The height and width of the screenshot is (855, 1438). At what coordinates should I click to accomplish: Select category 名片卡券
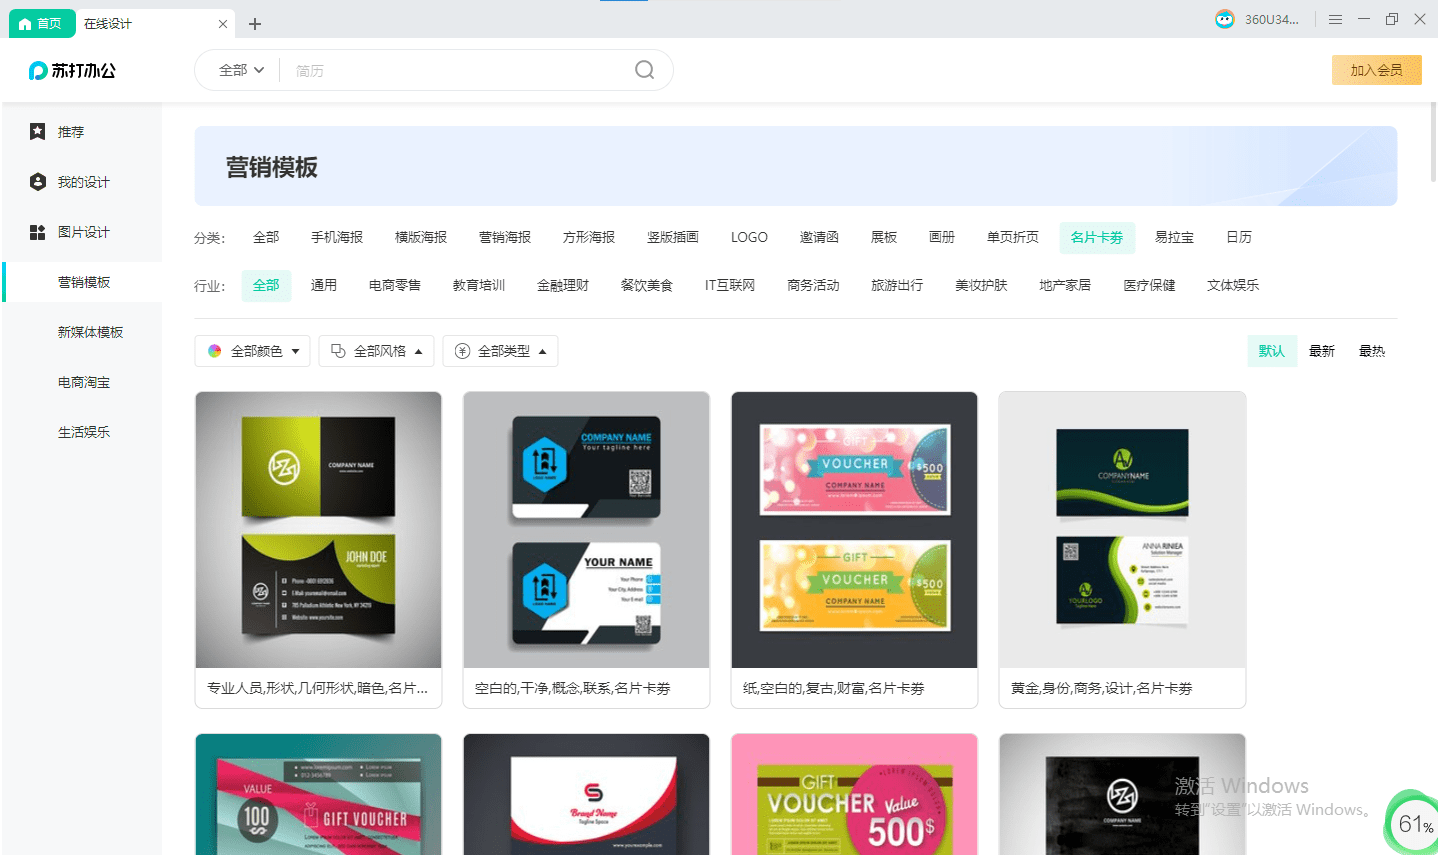coord(1097,237)
